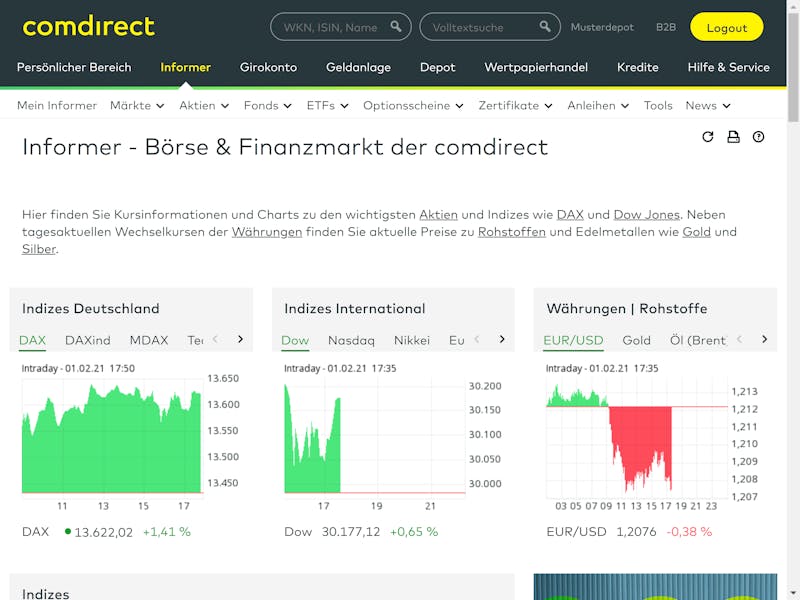Follow the Aktien link in intro text
800x600 pixels.
coord(438,215)
